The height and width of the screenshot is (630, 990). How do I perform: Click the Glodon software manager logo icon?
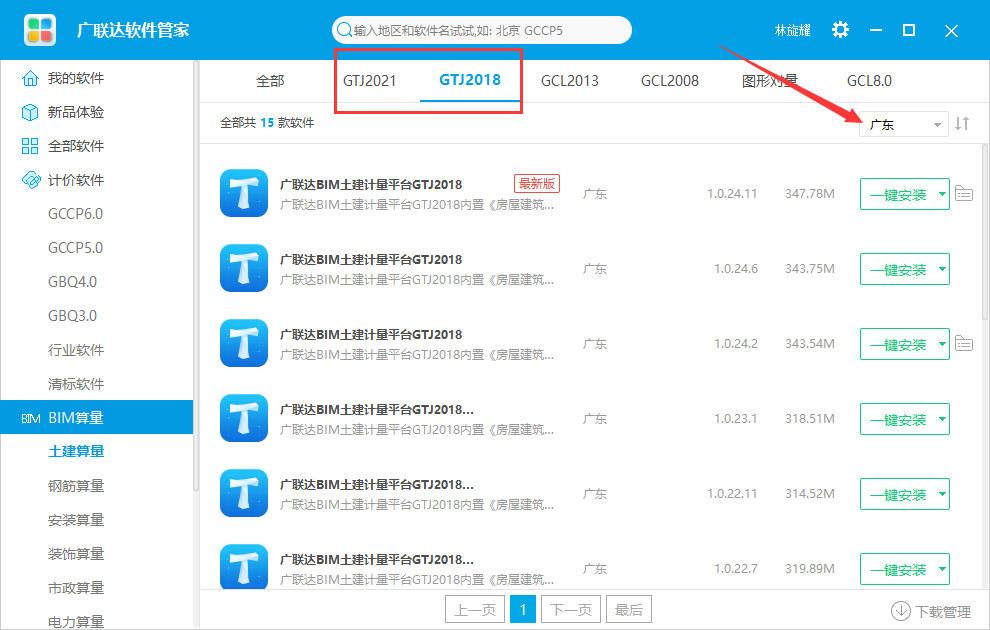[40, 30]
